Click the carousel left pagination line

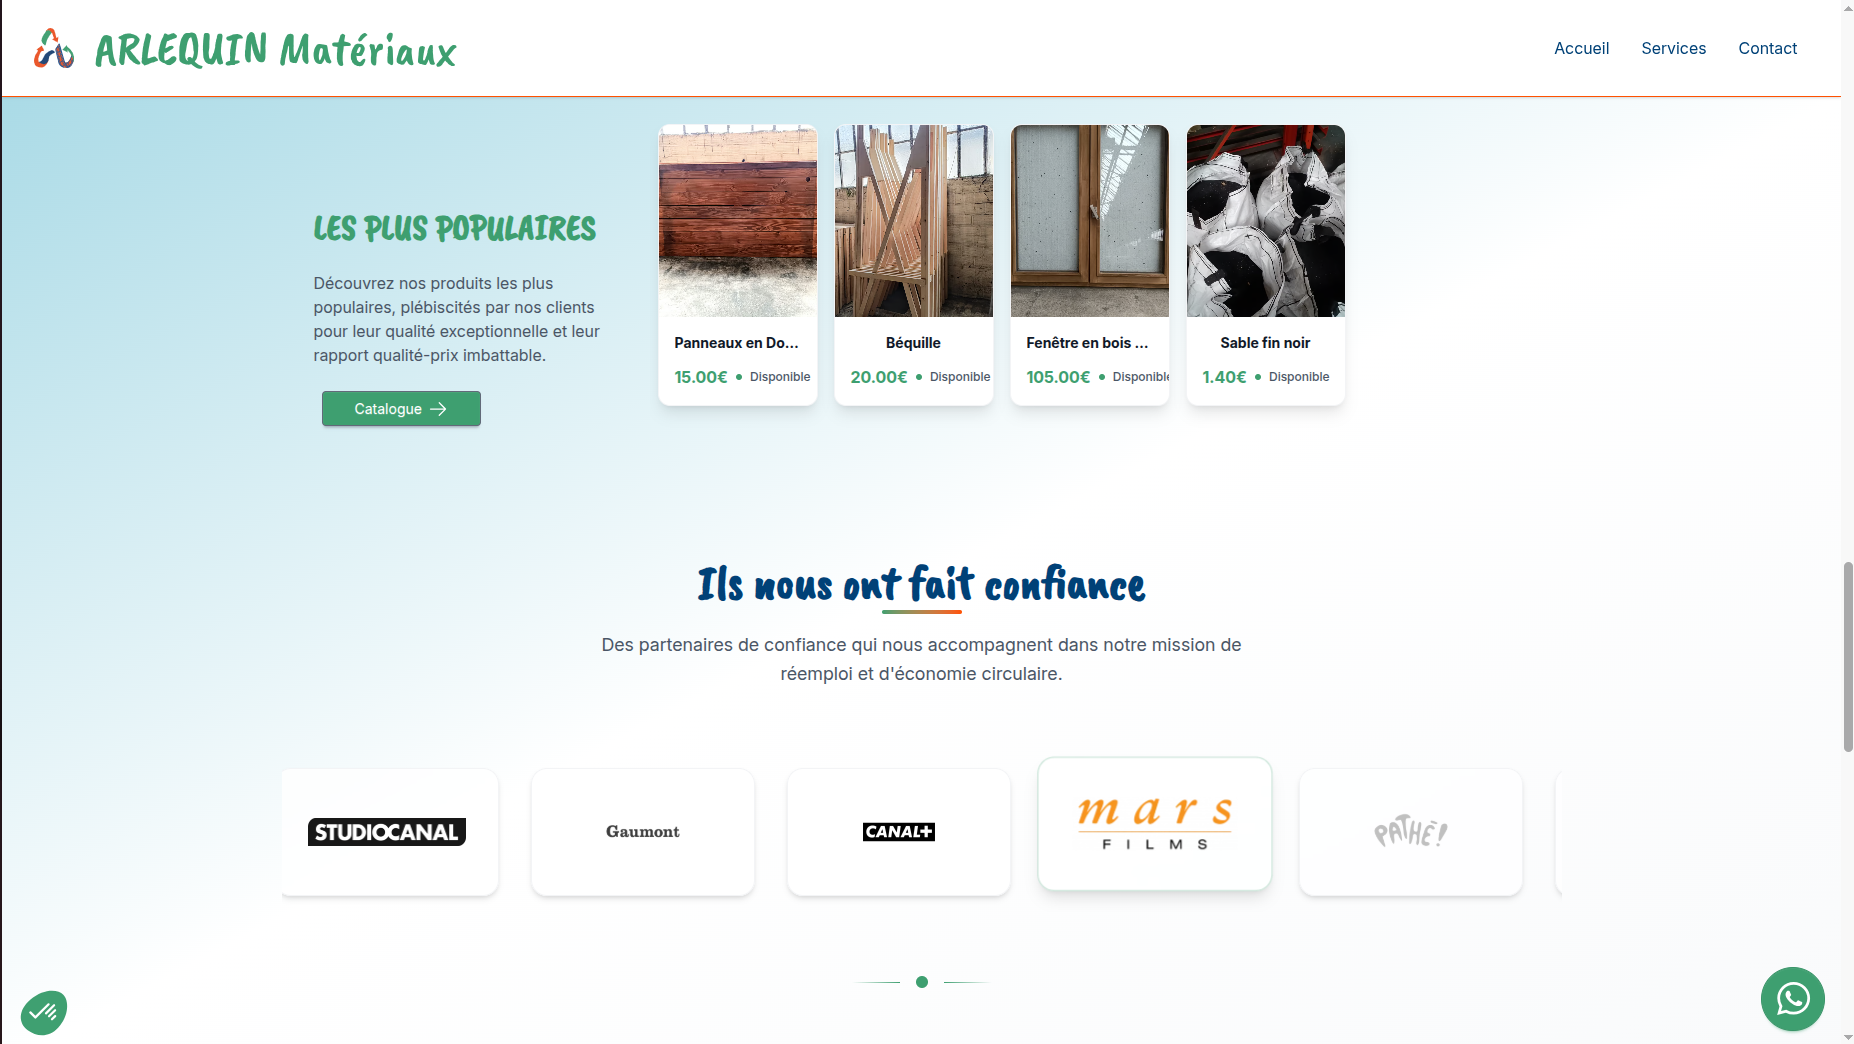coord(876,982)
